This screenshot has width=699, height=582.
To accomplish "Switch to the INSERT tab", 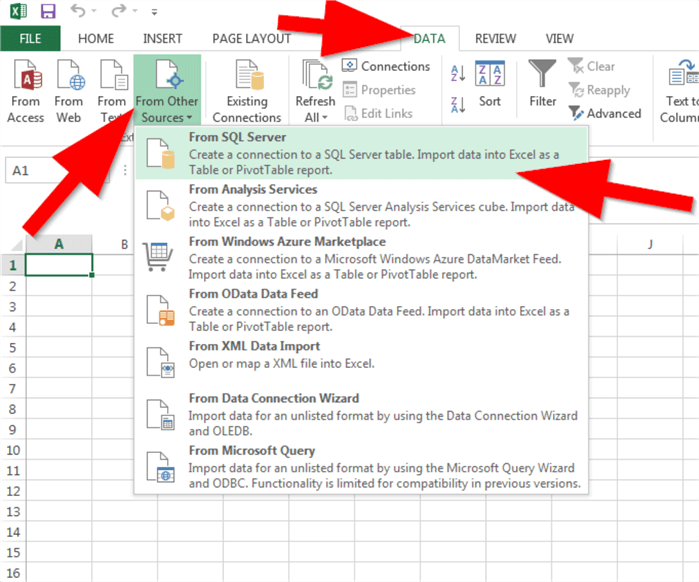I will pyautogui.click(x=162, y=39).
